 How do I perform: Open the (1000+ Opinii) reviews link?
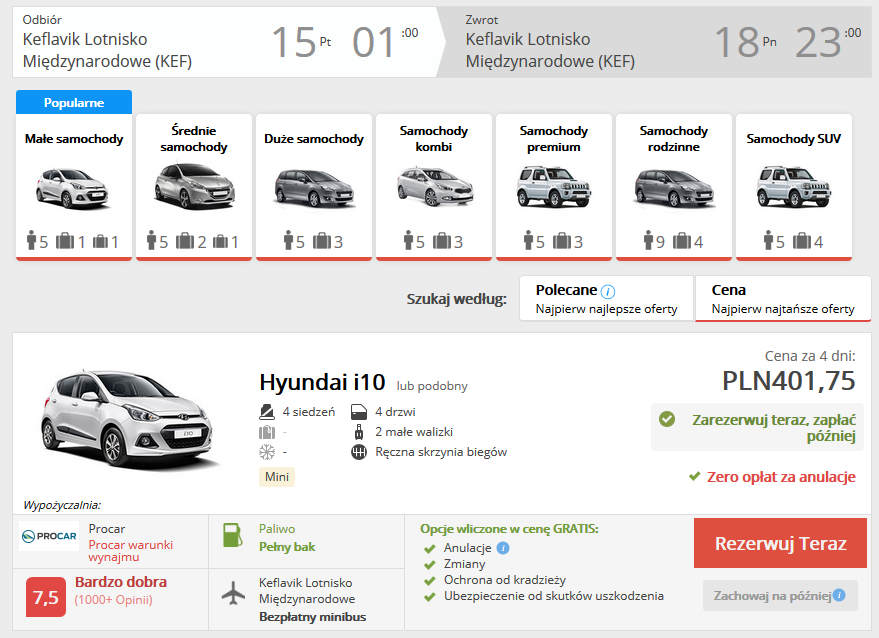click(113, 600)
